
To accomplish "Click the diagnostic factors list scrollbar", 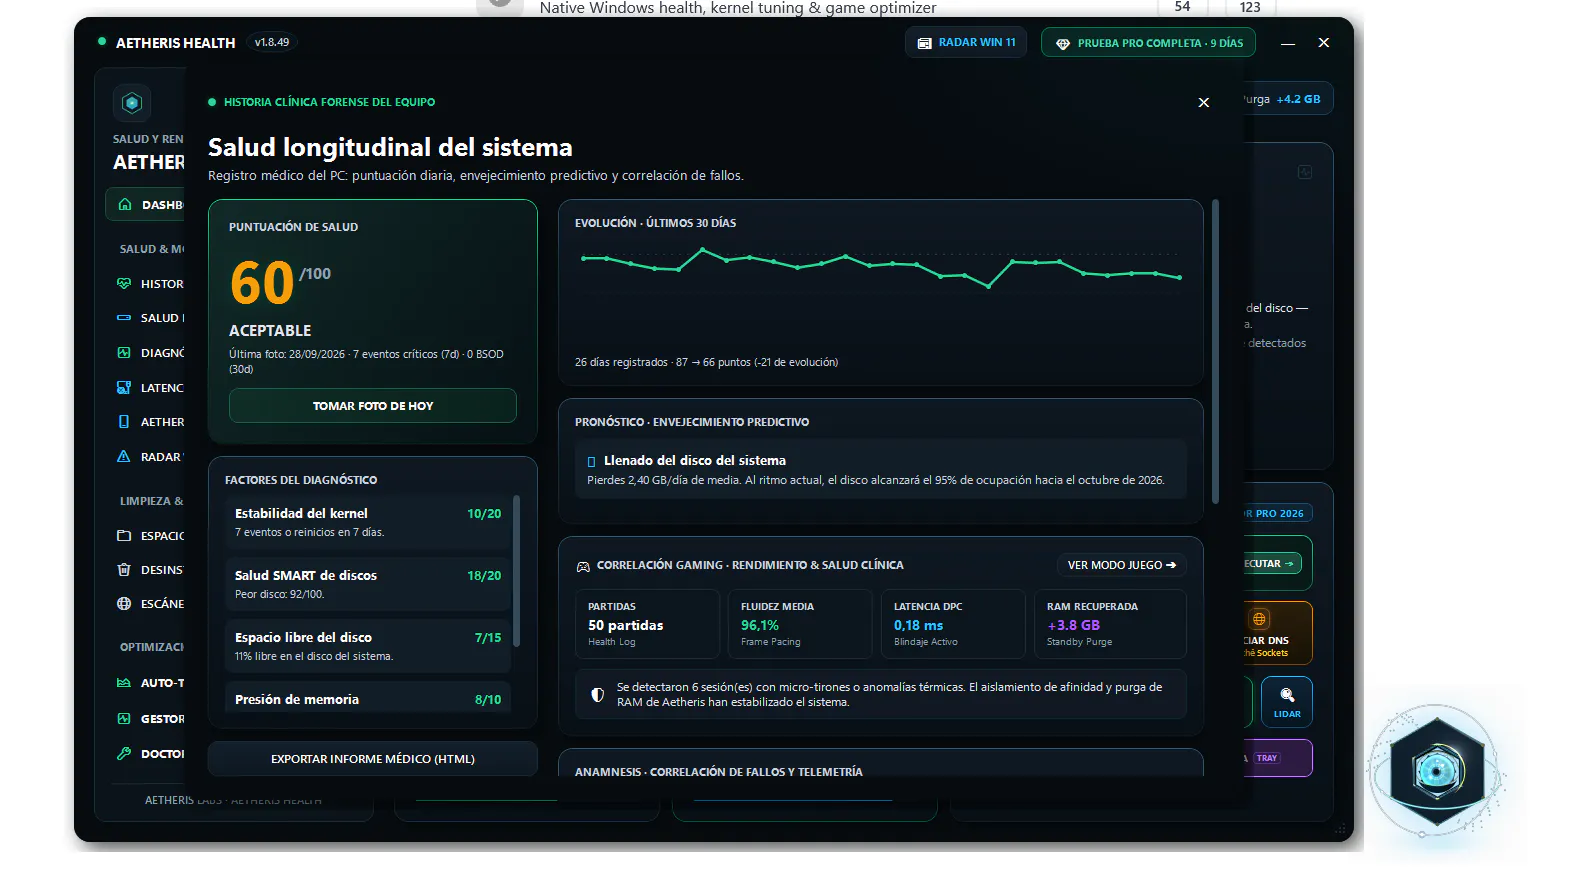I will click(517, 571).
